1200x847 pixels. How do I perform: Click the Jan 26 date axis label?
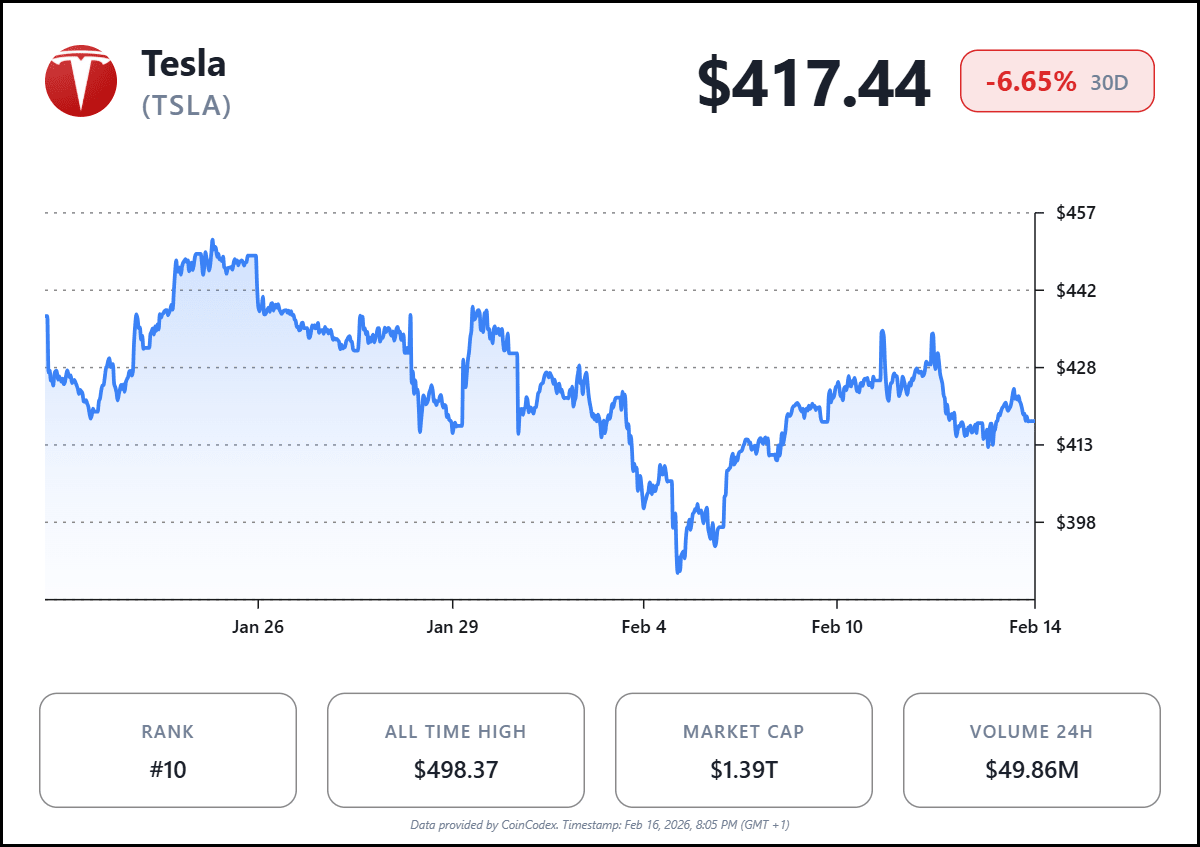(258, 627)
